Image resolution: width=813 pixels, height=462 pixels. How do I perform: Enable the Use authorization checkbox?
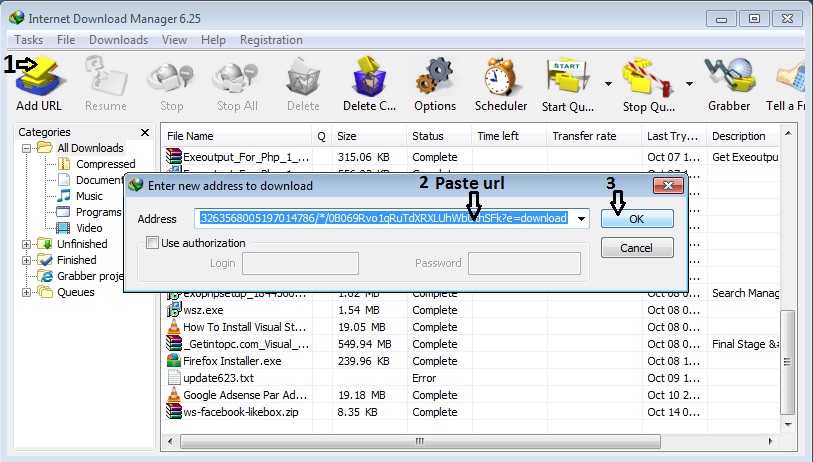[x=152, y=243]
